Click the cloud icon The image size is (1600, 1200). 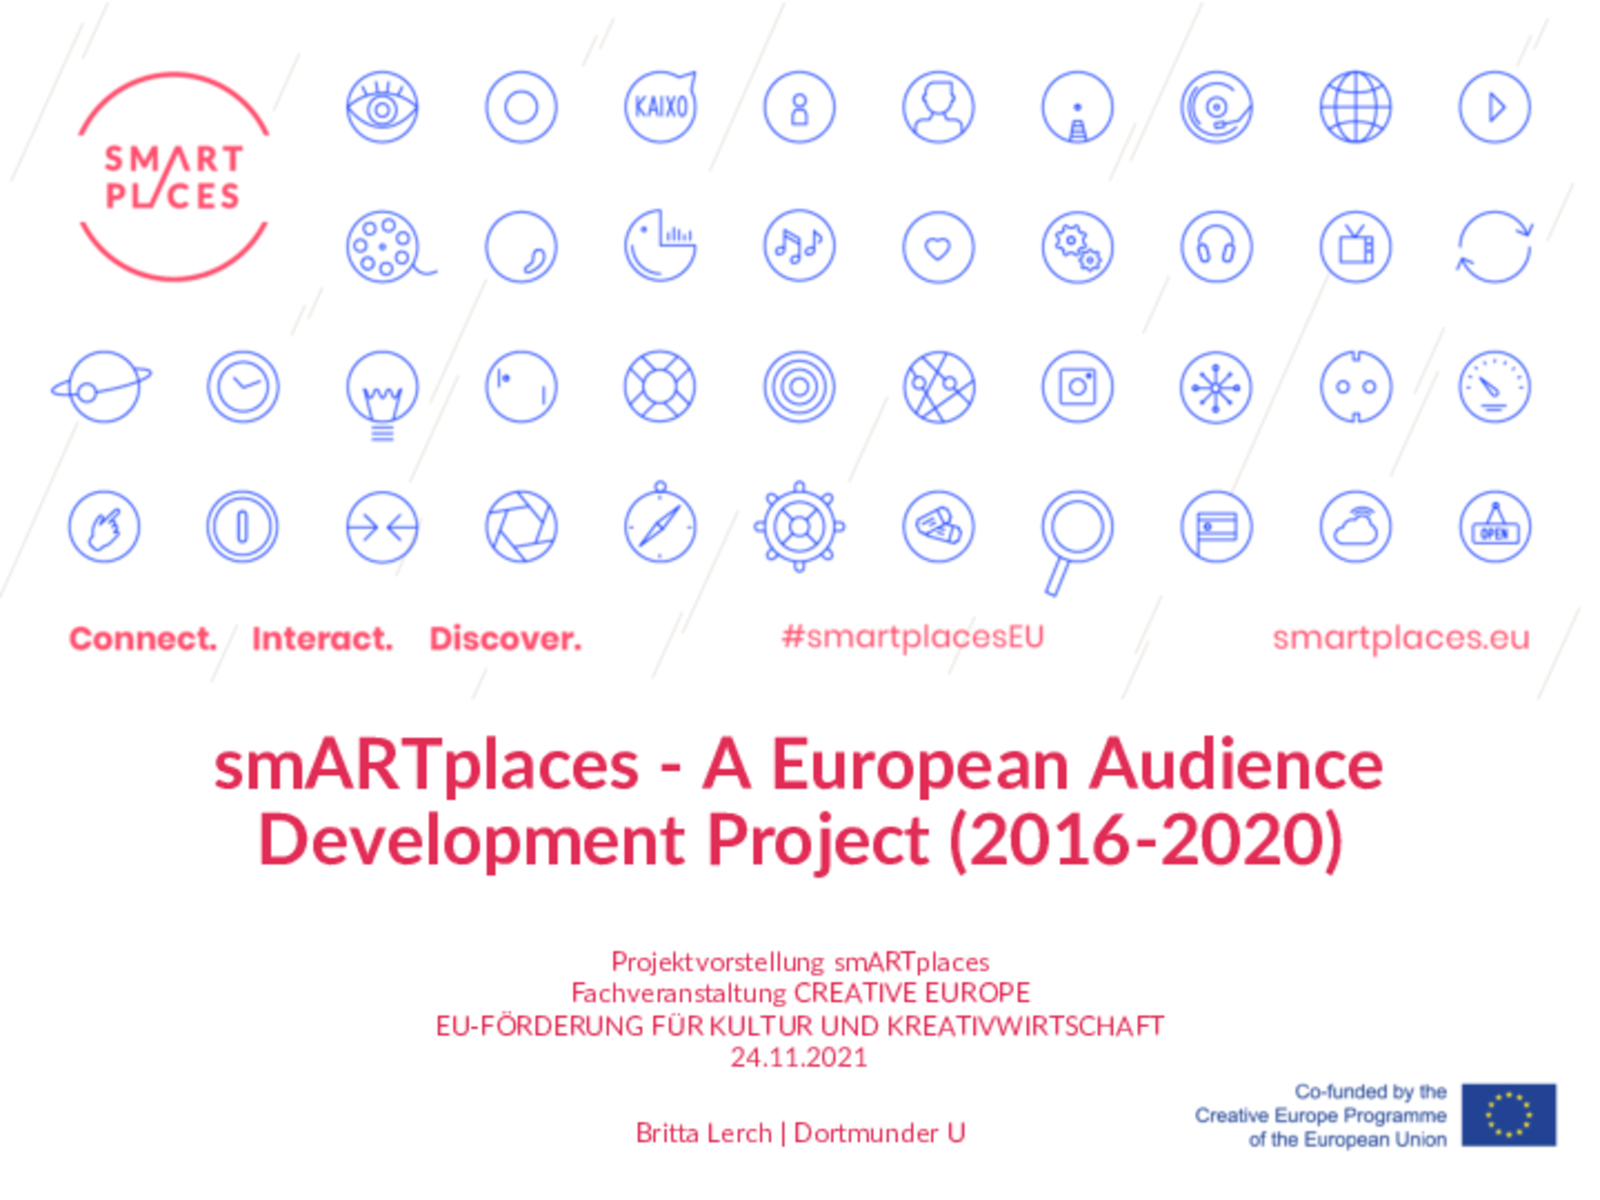click(x=1355, y=526)
